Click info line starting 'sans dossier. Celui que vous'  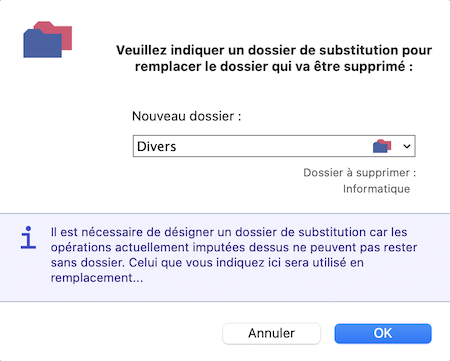click(207, 263)
